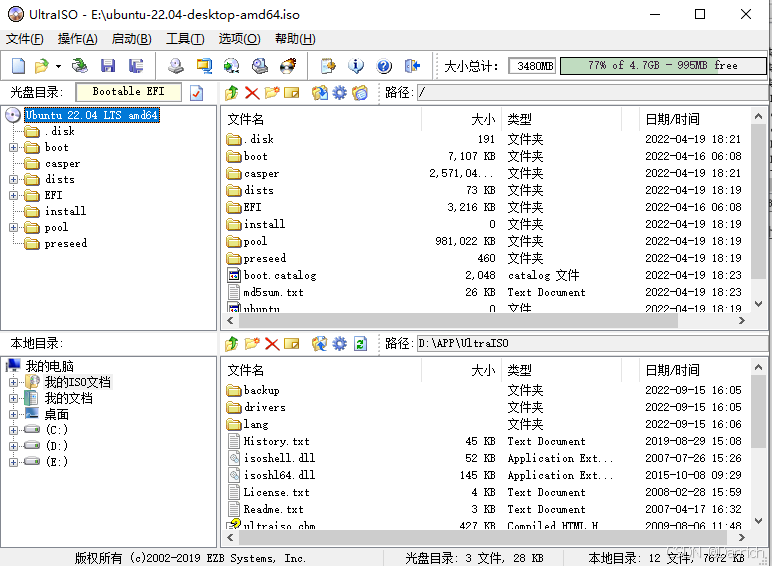The height and width of the screenshot is (566, 772).
Task: Click rename icon in the disc file toolbar
Action: (x=291, y=93)
